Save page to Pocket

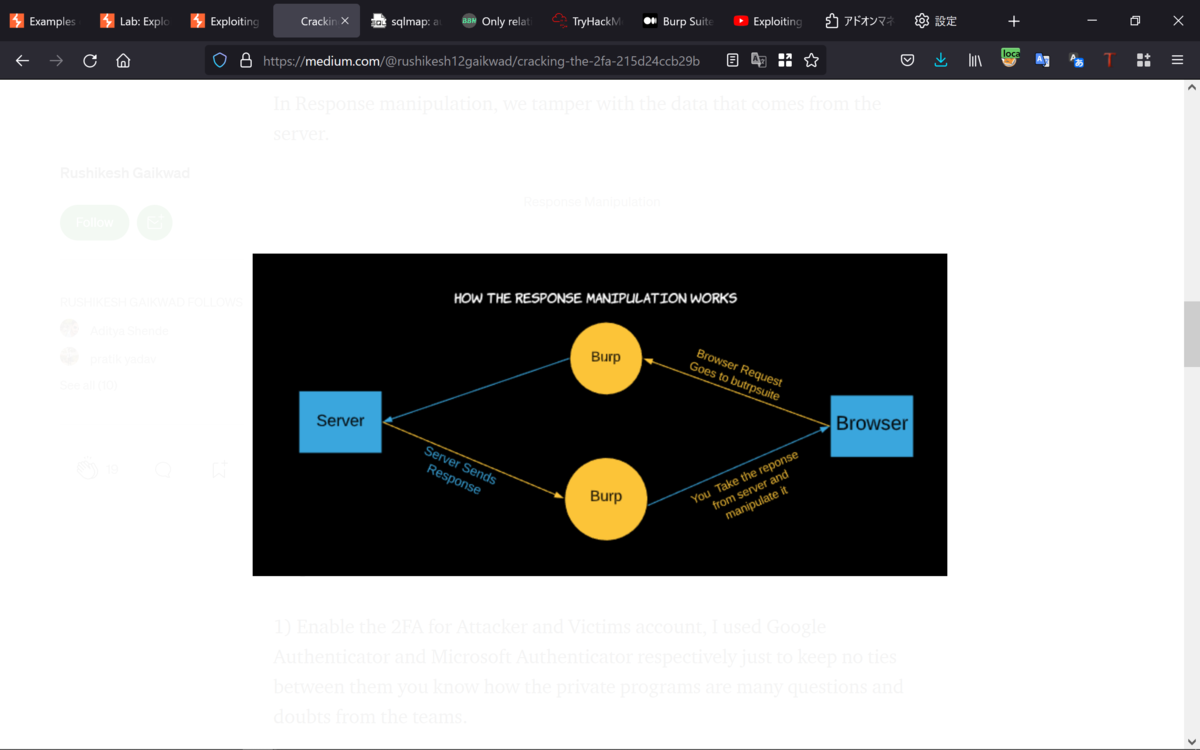pyautogui.click(x=907, y=60)
